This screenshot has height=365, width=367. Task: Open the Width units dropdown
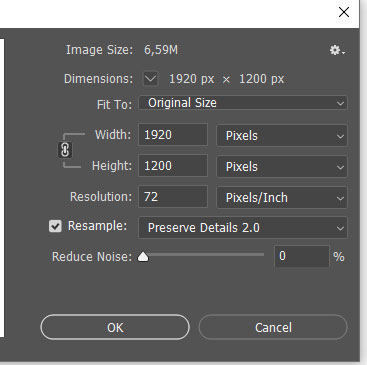[282, 136]
